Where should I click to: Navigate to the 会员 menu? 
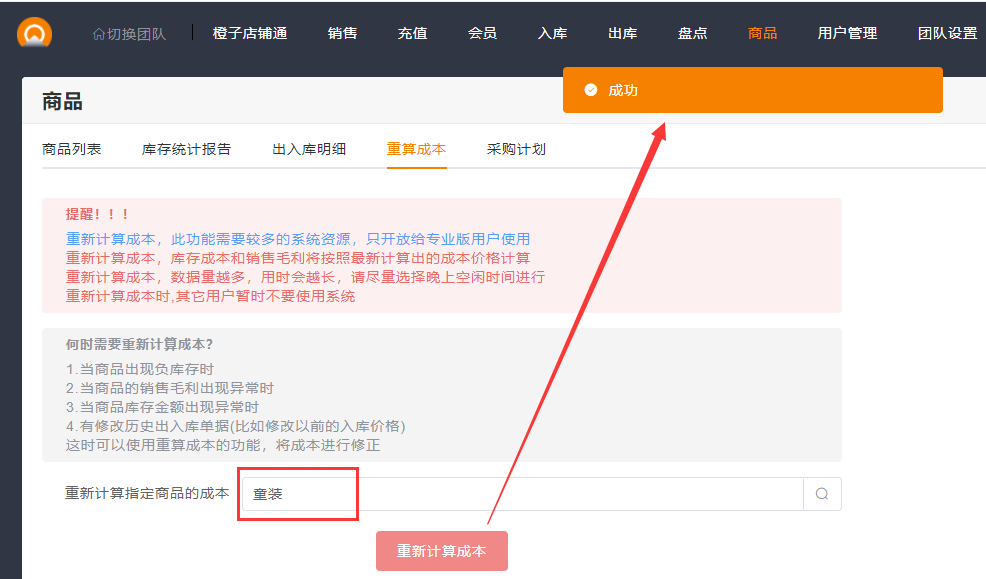482,33
